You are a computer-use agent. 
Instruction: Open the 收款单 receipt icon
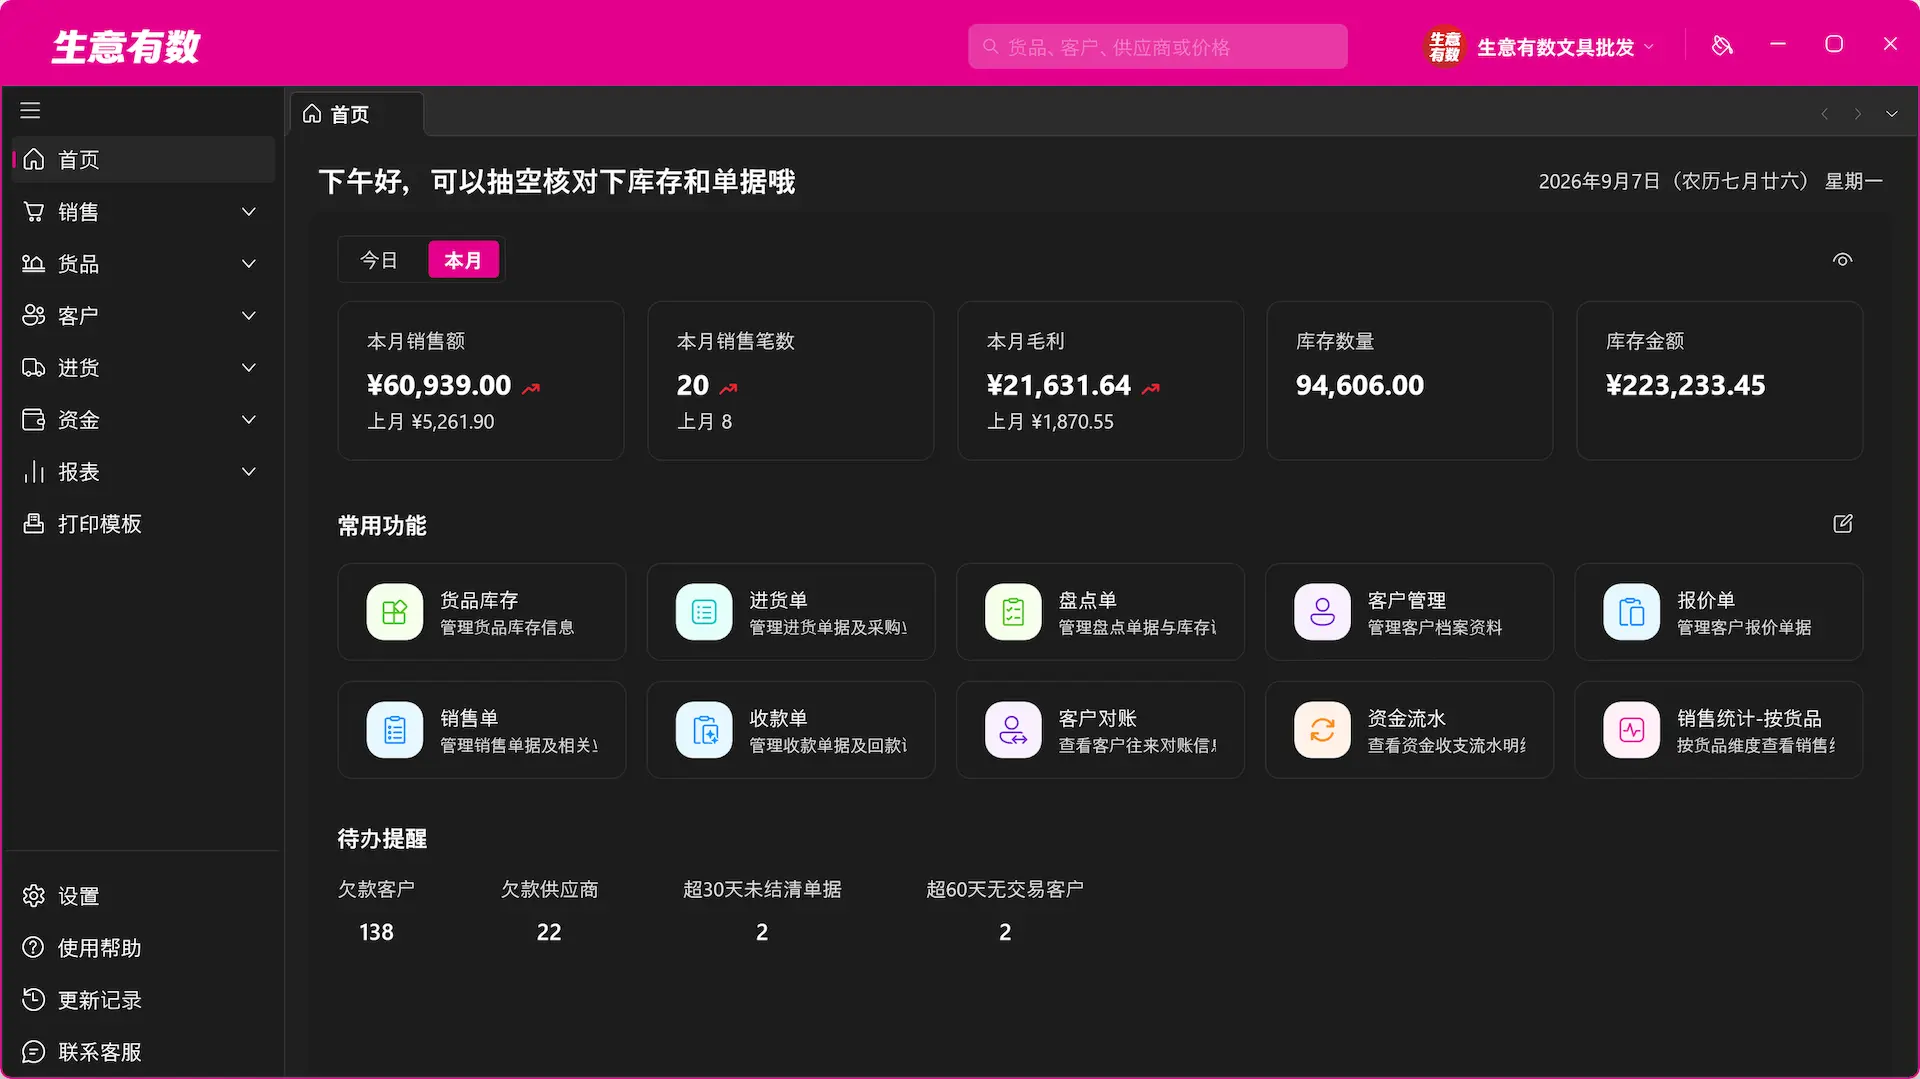coord(704,730)
